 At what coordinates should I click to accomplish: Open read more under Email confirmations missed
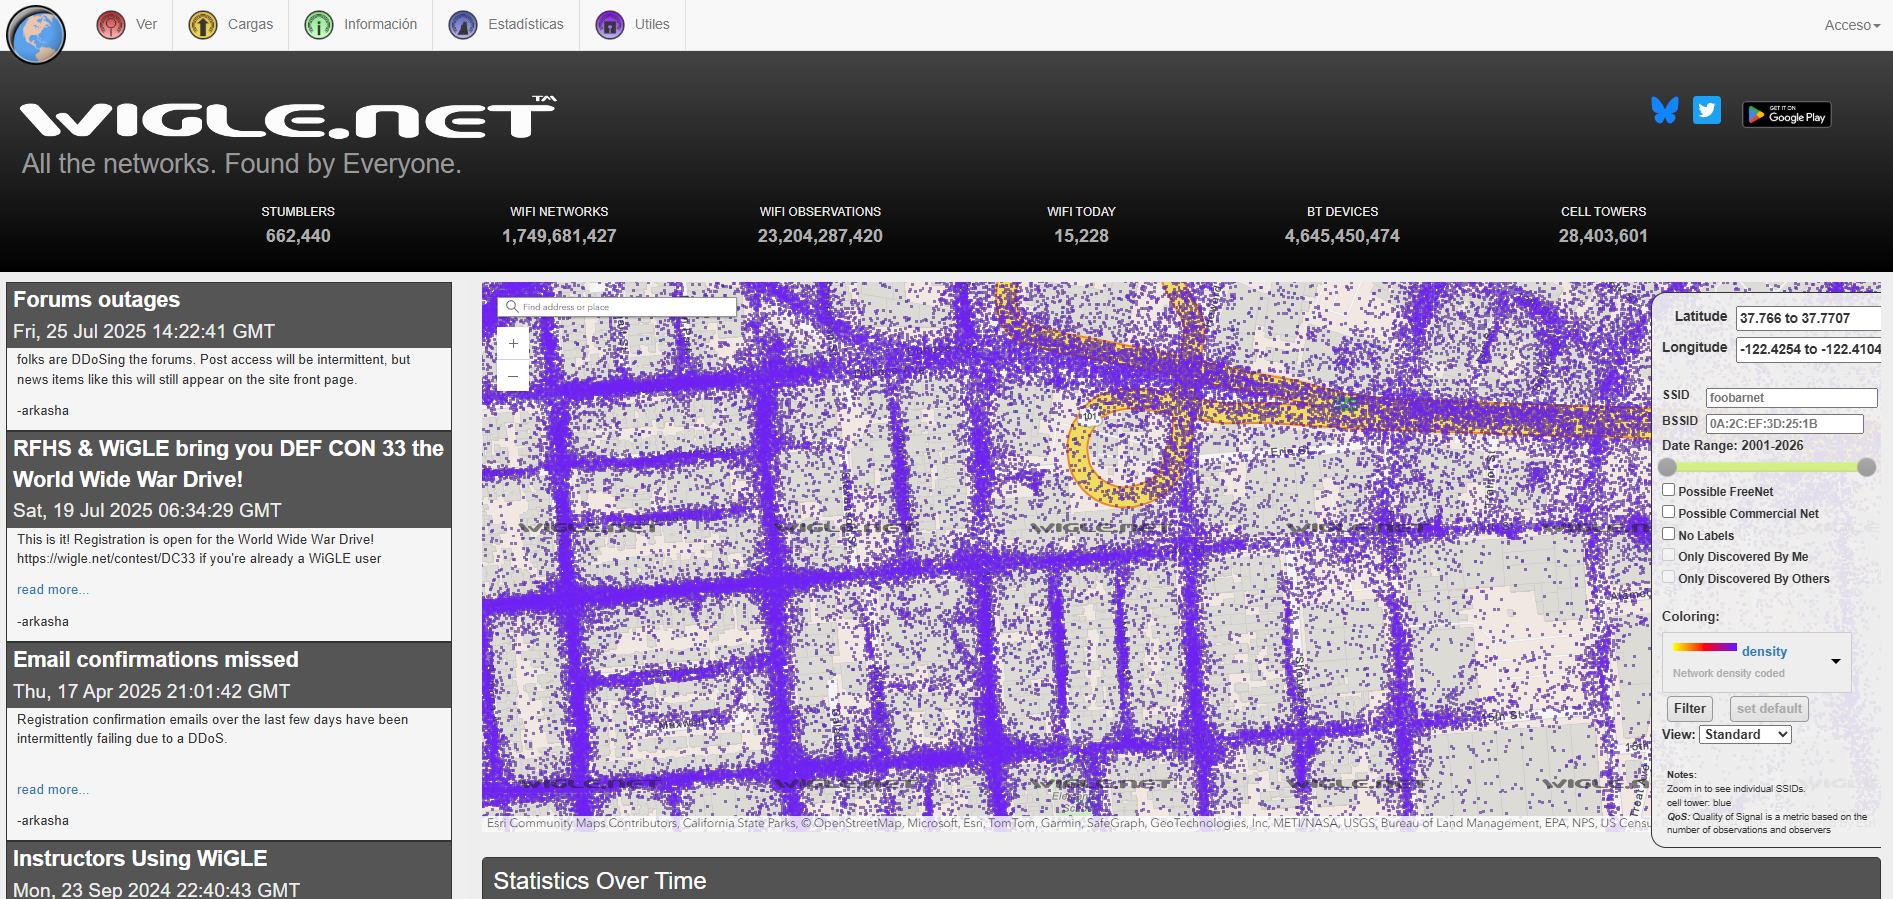[53, 790]
